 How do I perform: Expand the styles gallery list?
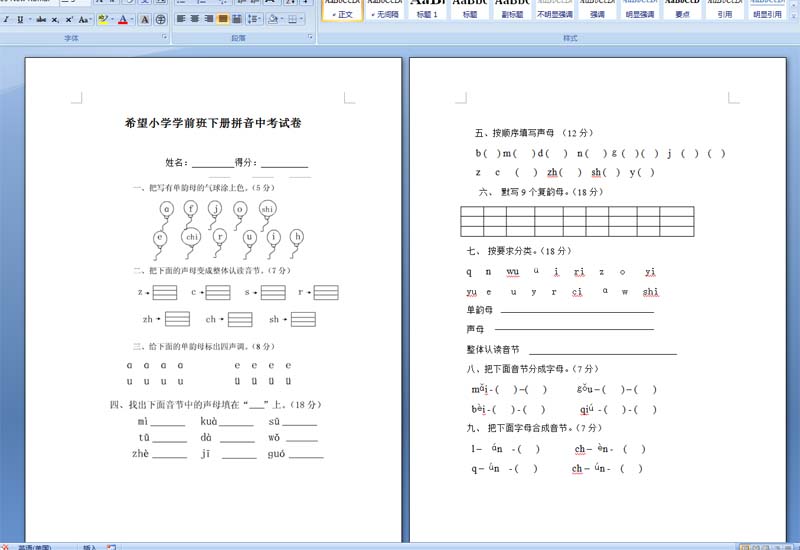[x=793, y=16]
